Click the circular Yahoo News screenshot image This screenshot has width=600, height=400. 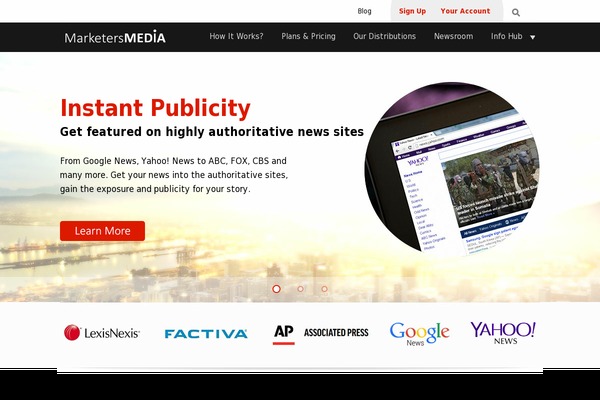pyautogui.click(x=452, y=168)
